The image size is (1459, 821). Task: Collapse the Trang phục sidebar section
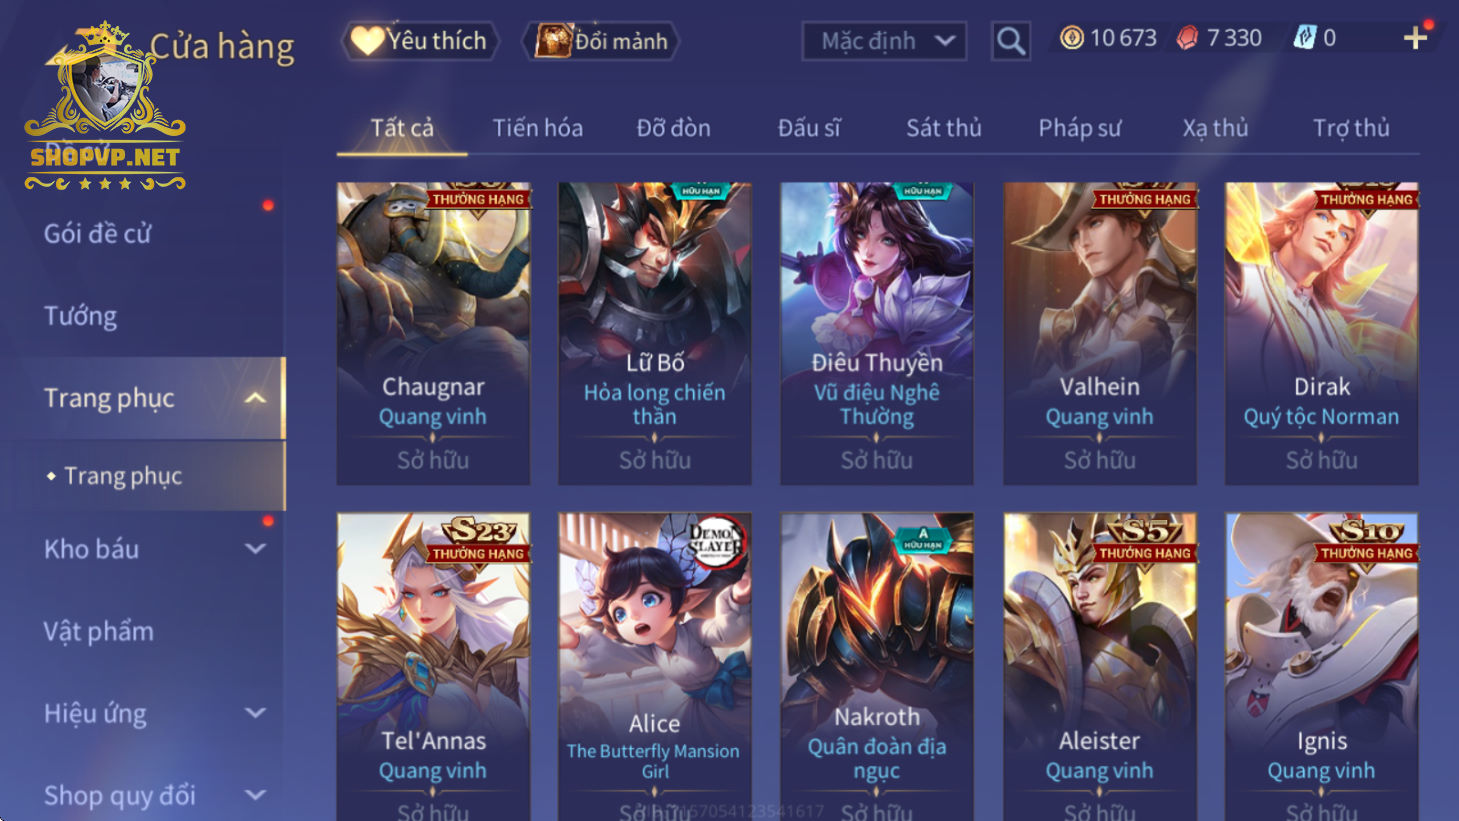[256, 398]
